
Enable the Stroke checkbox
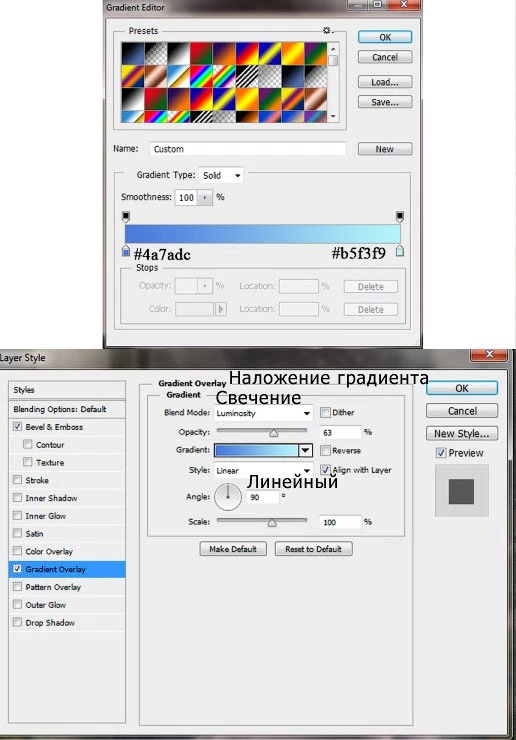tap(17, 479)
